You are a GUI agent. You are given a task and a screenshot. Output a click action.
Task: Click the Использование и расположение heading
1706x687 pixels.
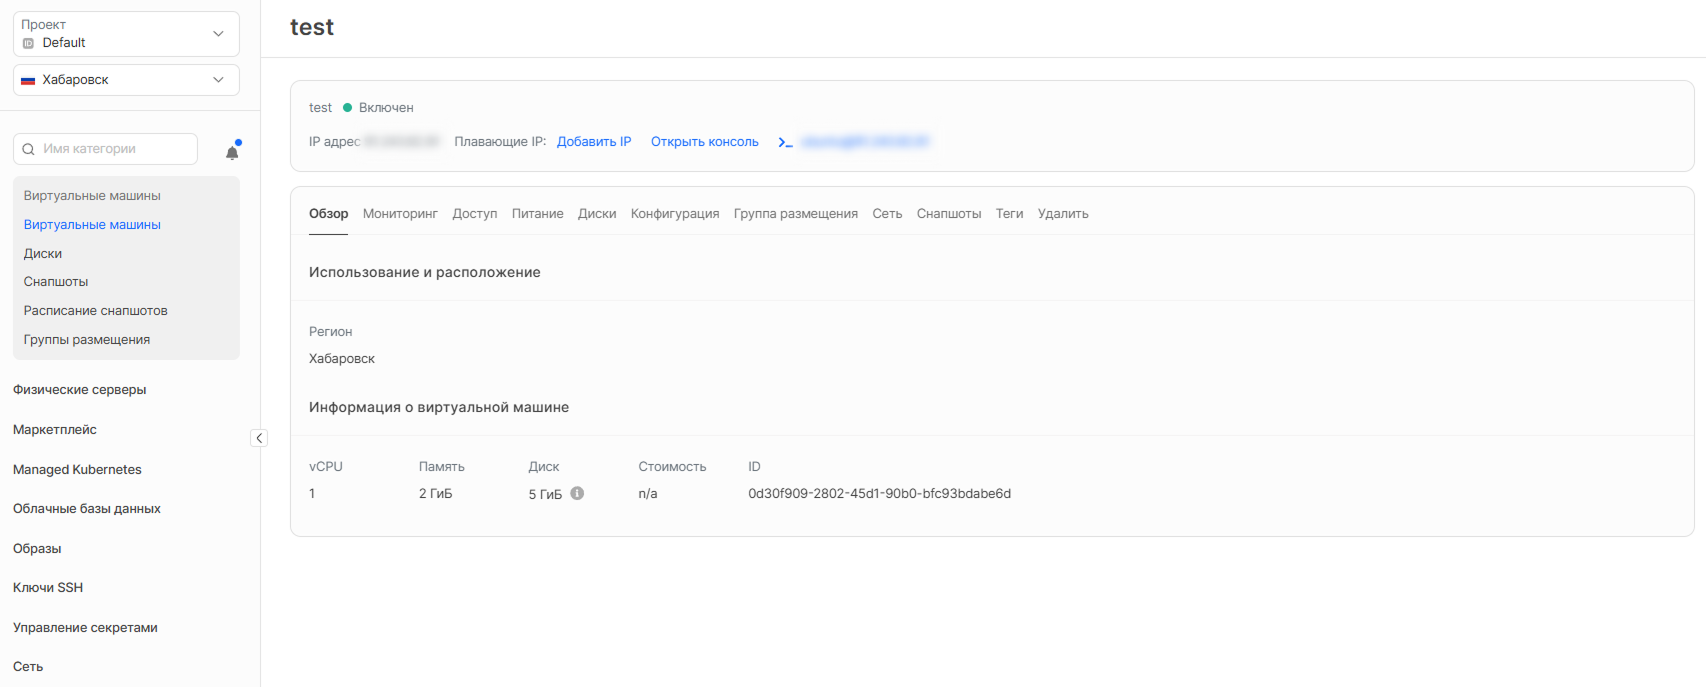pos(425,272)
